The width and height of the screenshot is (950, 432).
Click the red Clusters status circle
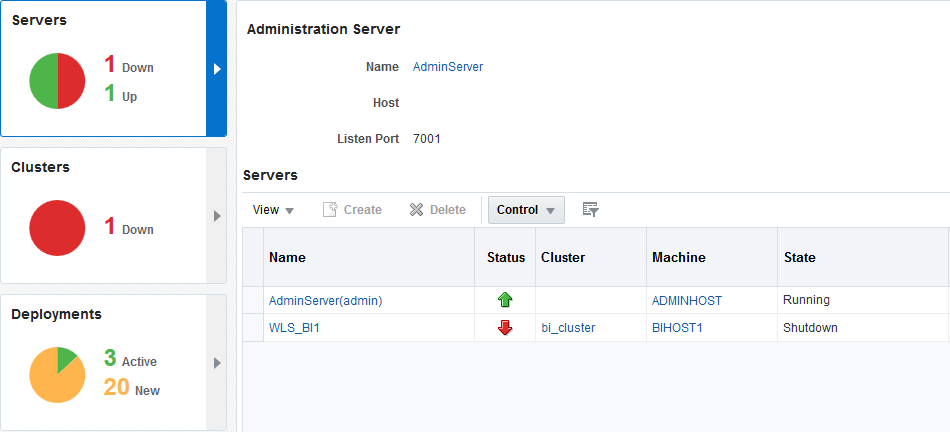[x=58, y=228]
